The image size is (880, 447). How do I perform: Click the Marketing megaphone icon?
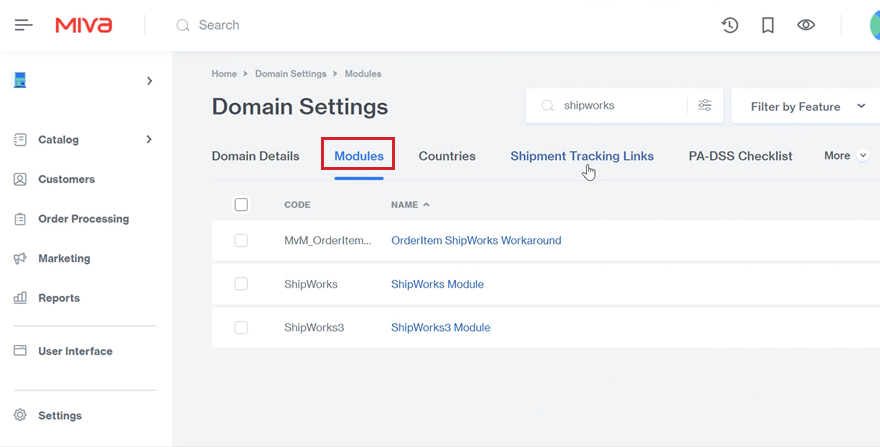[x=20, y=258]
